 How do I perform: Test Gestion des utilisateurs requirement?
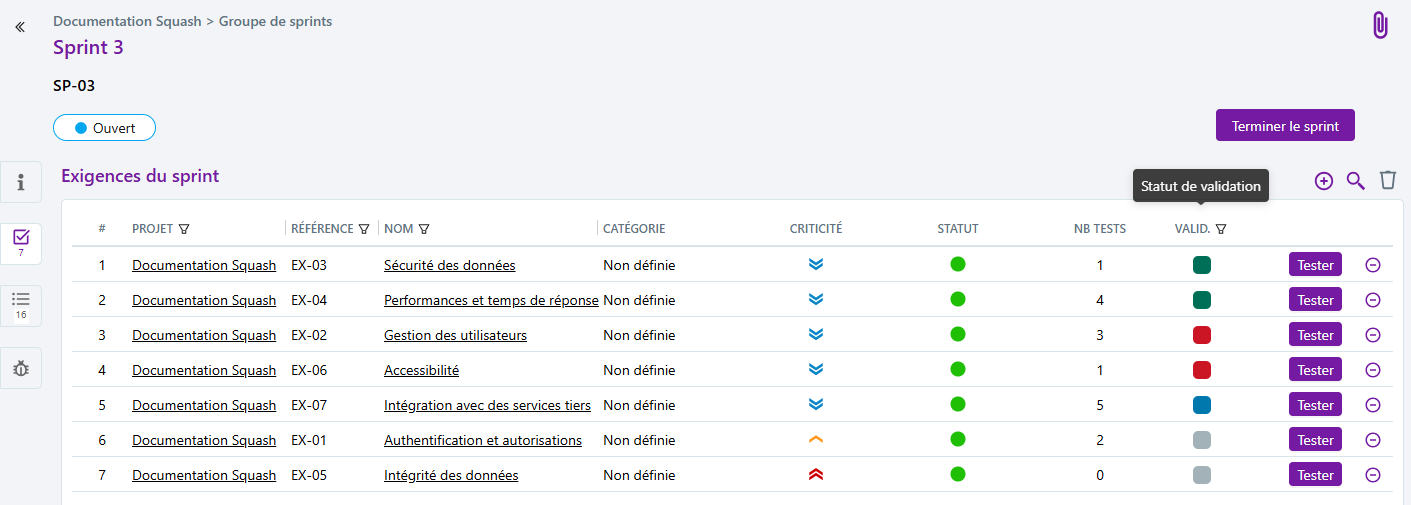point(1315,335)
